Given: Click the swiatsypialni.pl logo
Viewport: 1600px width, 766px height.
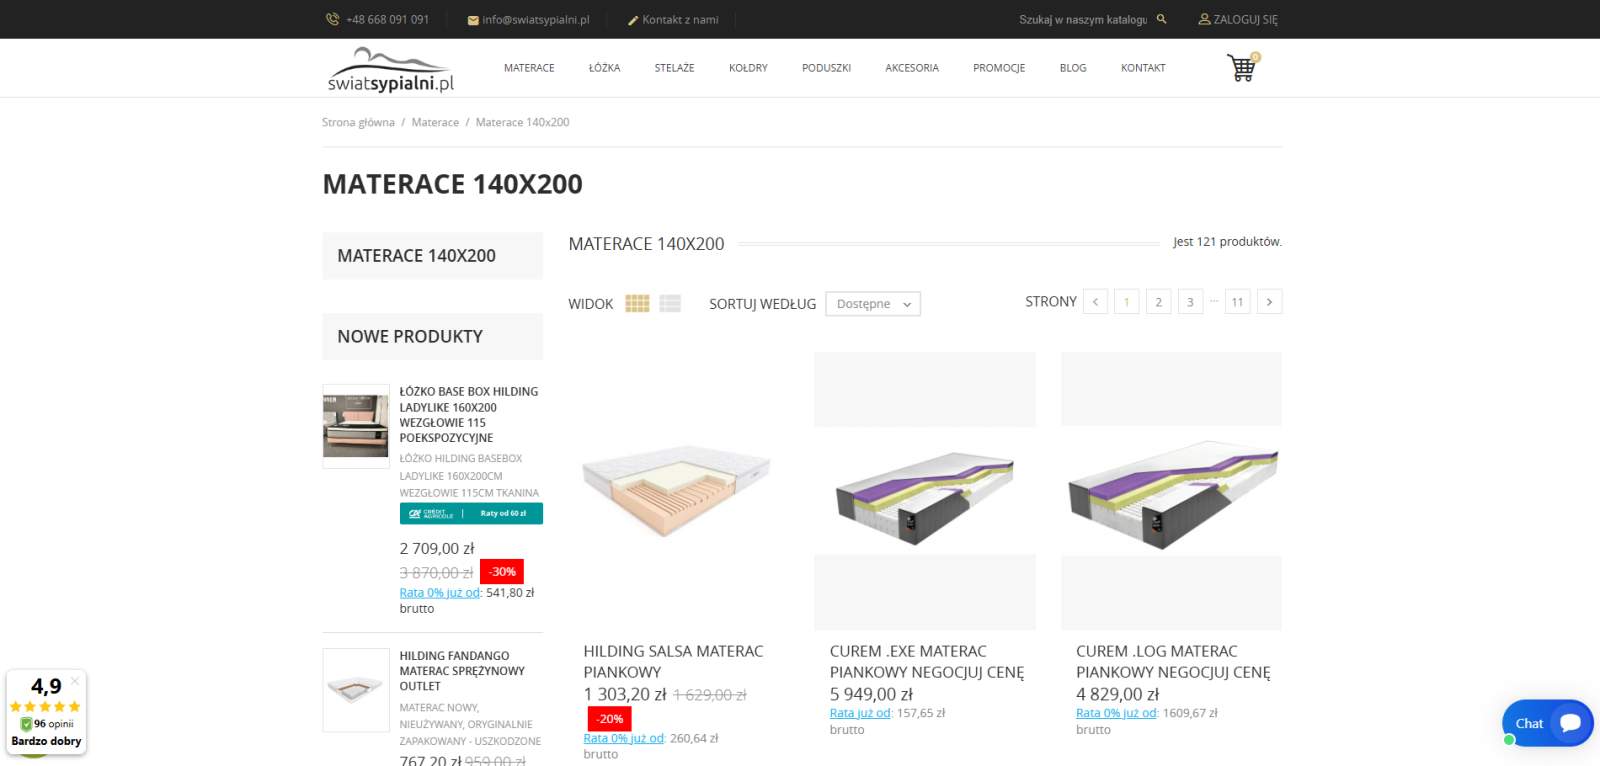Looking at the screenshot, I should pos(391,68).
